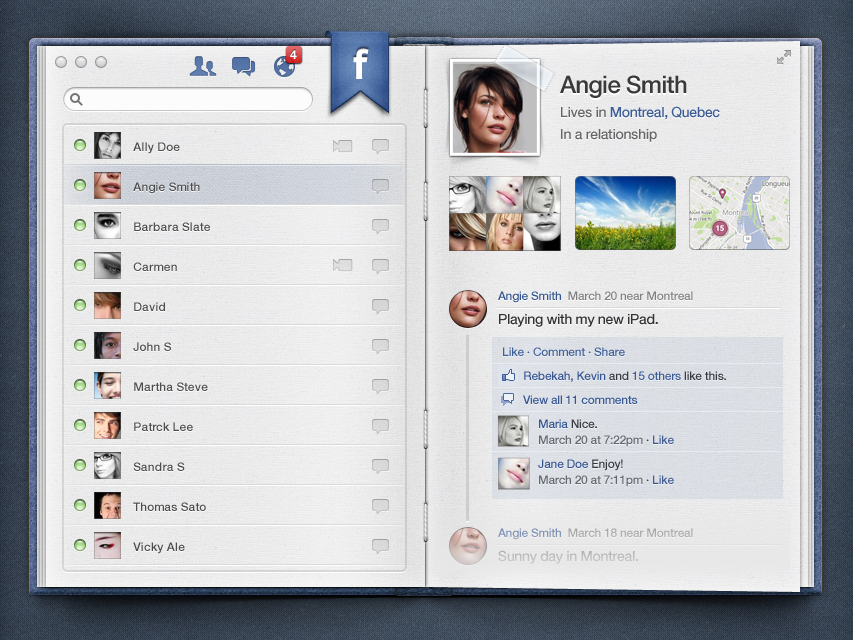Click Like on Jane Doe's comment
This screenshot has width=853, height=640.
663,480
